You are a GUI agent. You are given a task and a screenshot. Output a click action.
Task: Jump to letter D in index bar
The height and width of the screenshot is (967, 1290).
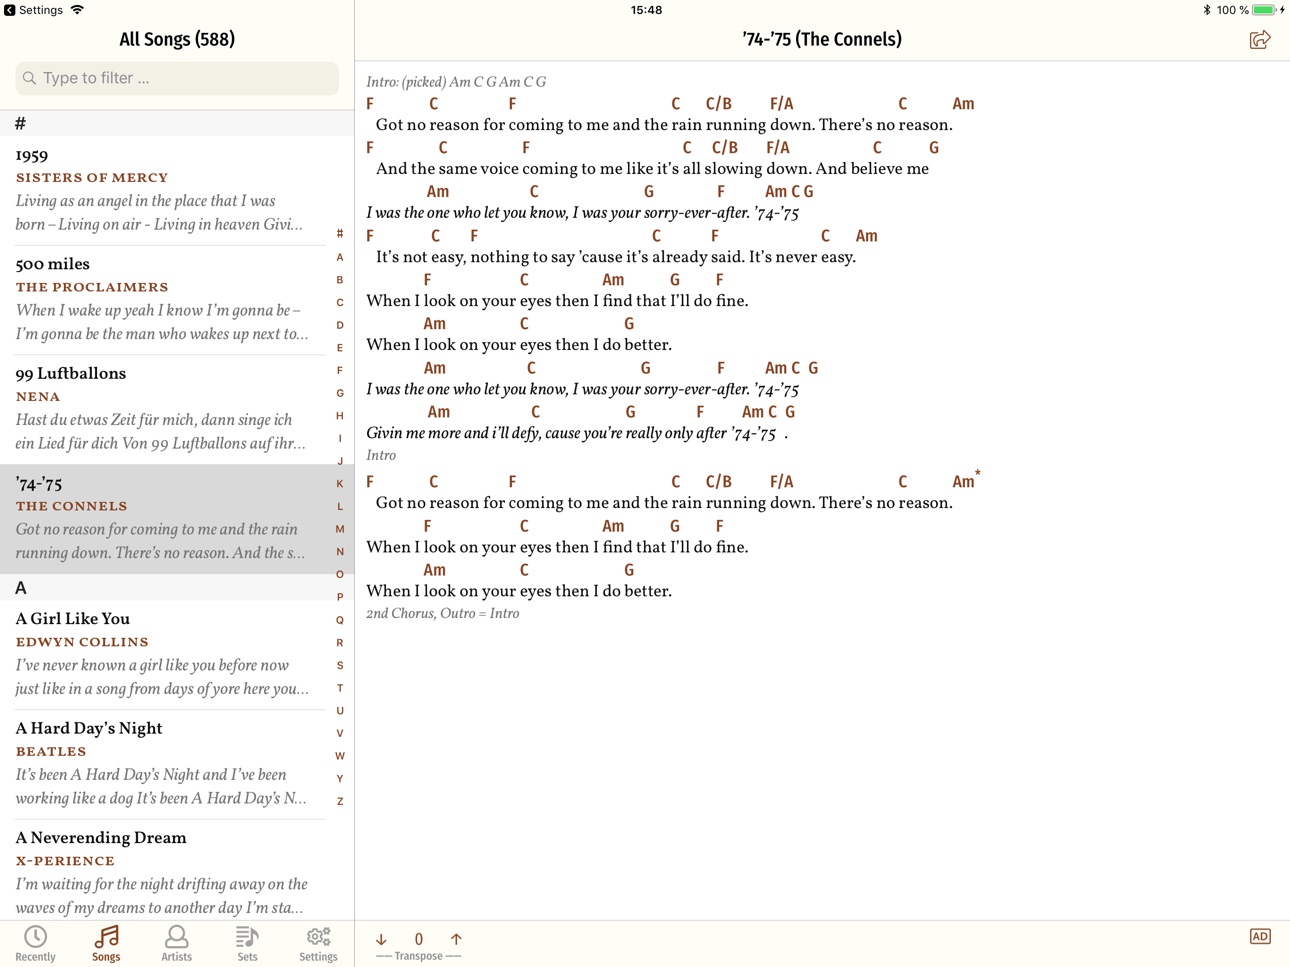click(x=340, y=325)
